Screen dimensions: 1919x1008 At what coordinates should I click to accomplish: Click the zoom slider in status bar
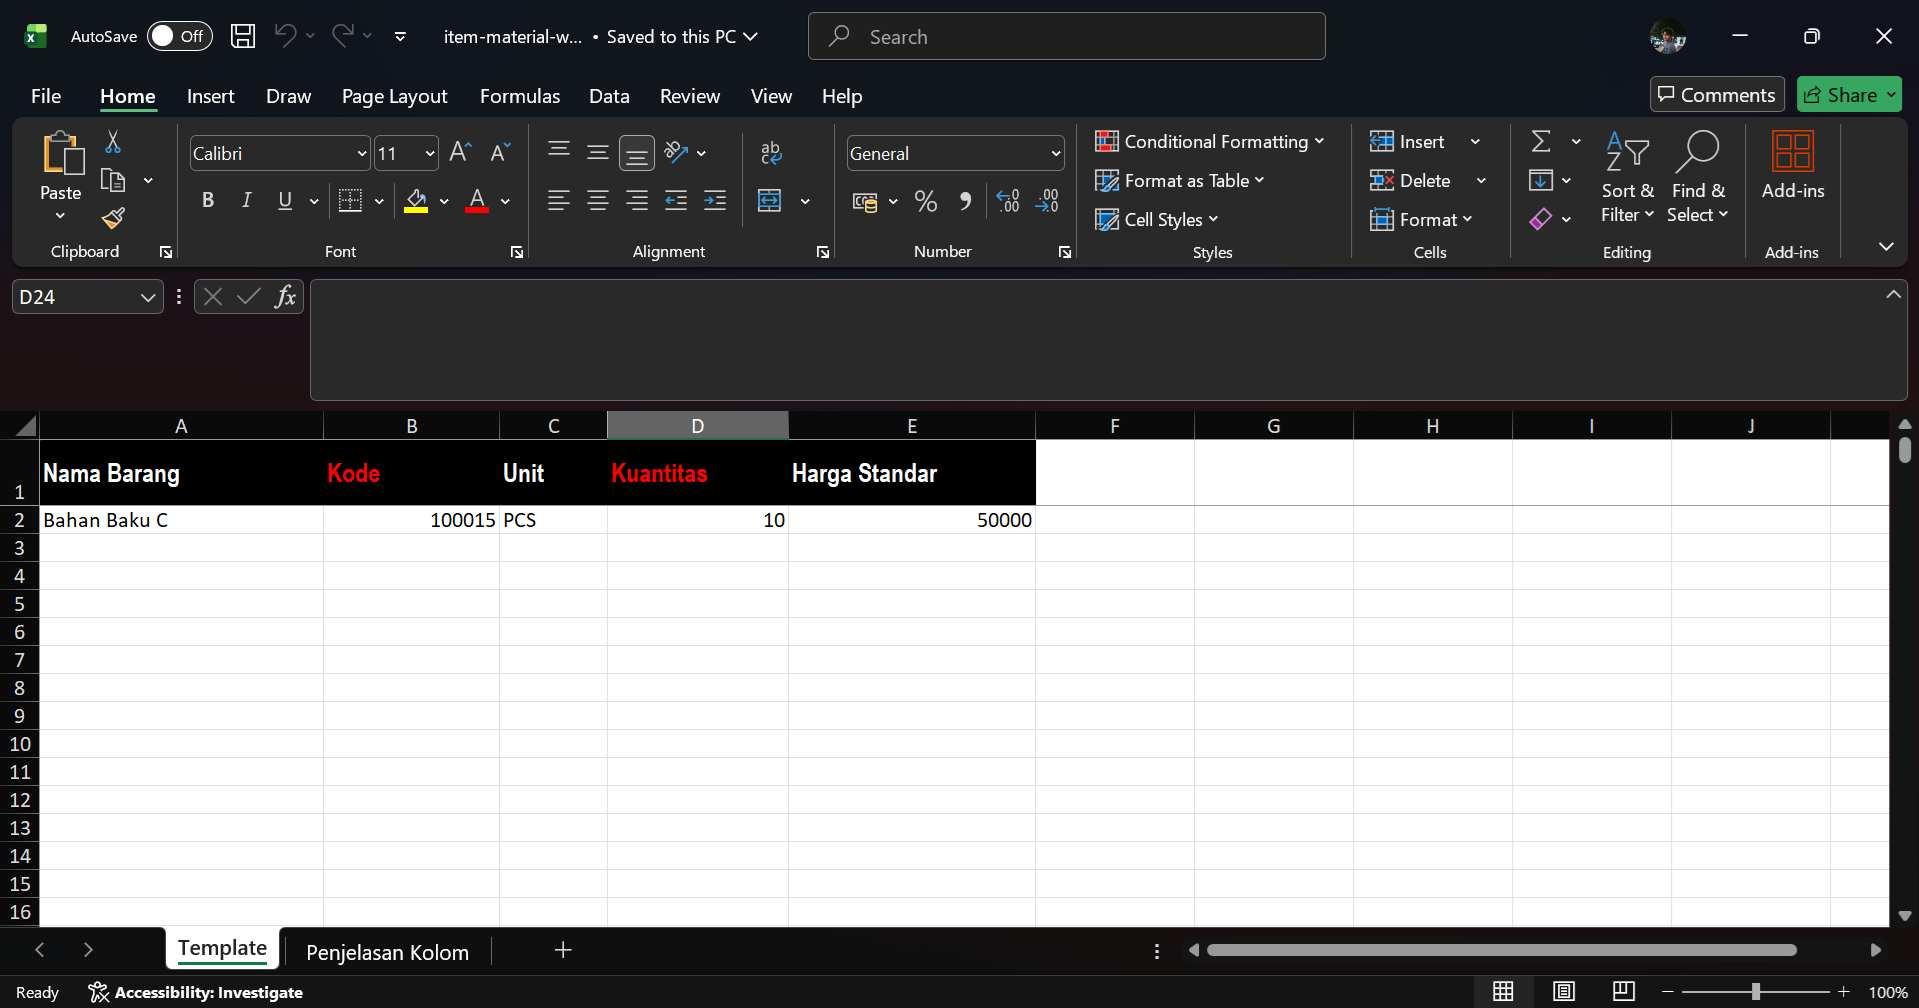[x=1755, y=992]
